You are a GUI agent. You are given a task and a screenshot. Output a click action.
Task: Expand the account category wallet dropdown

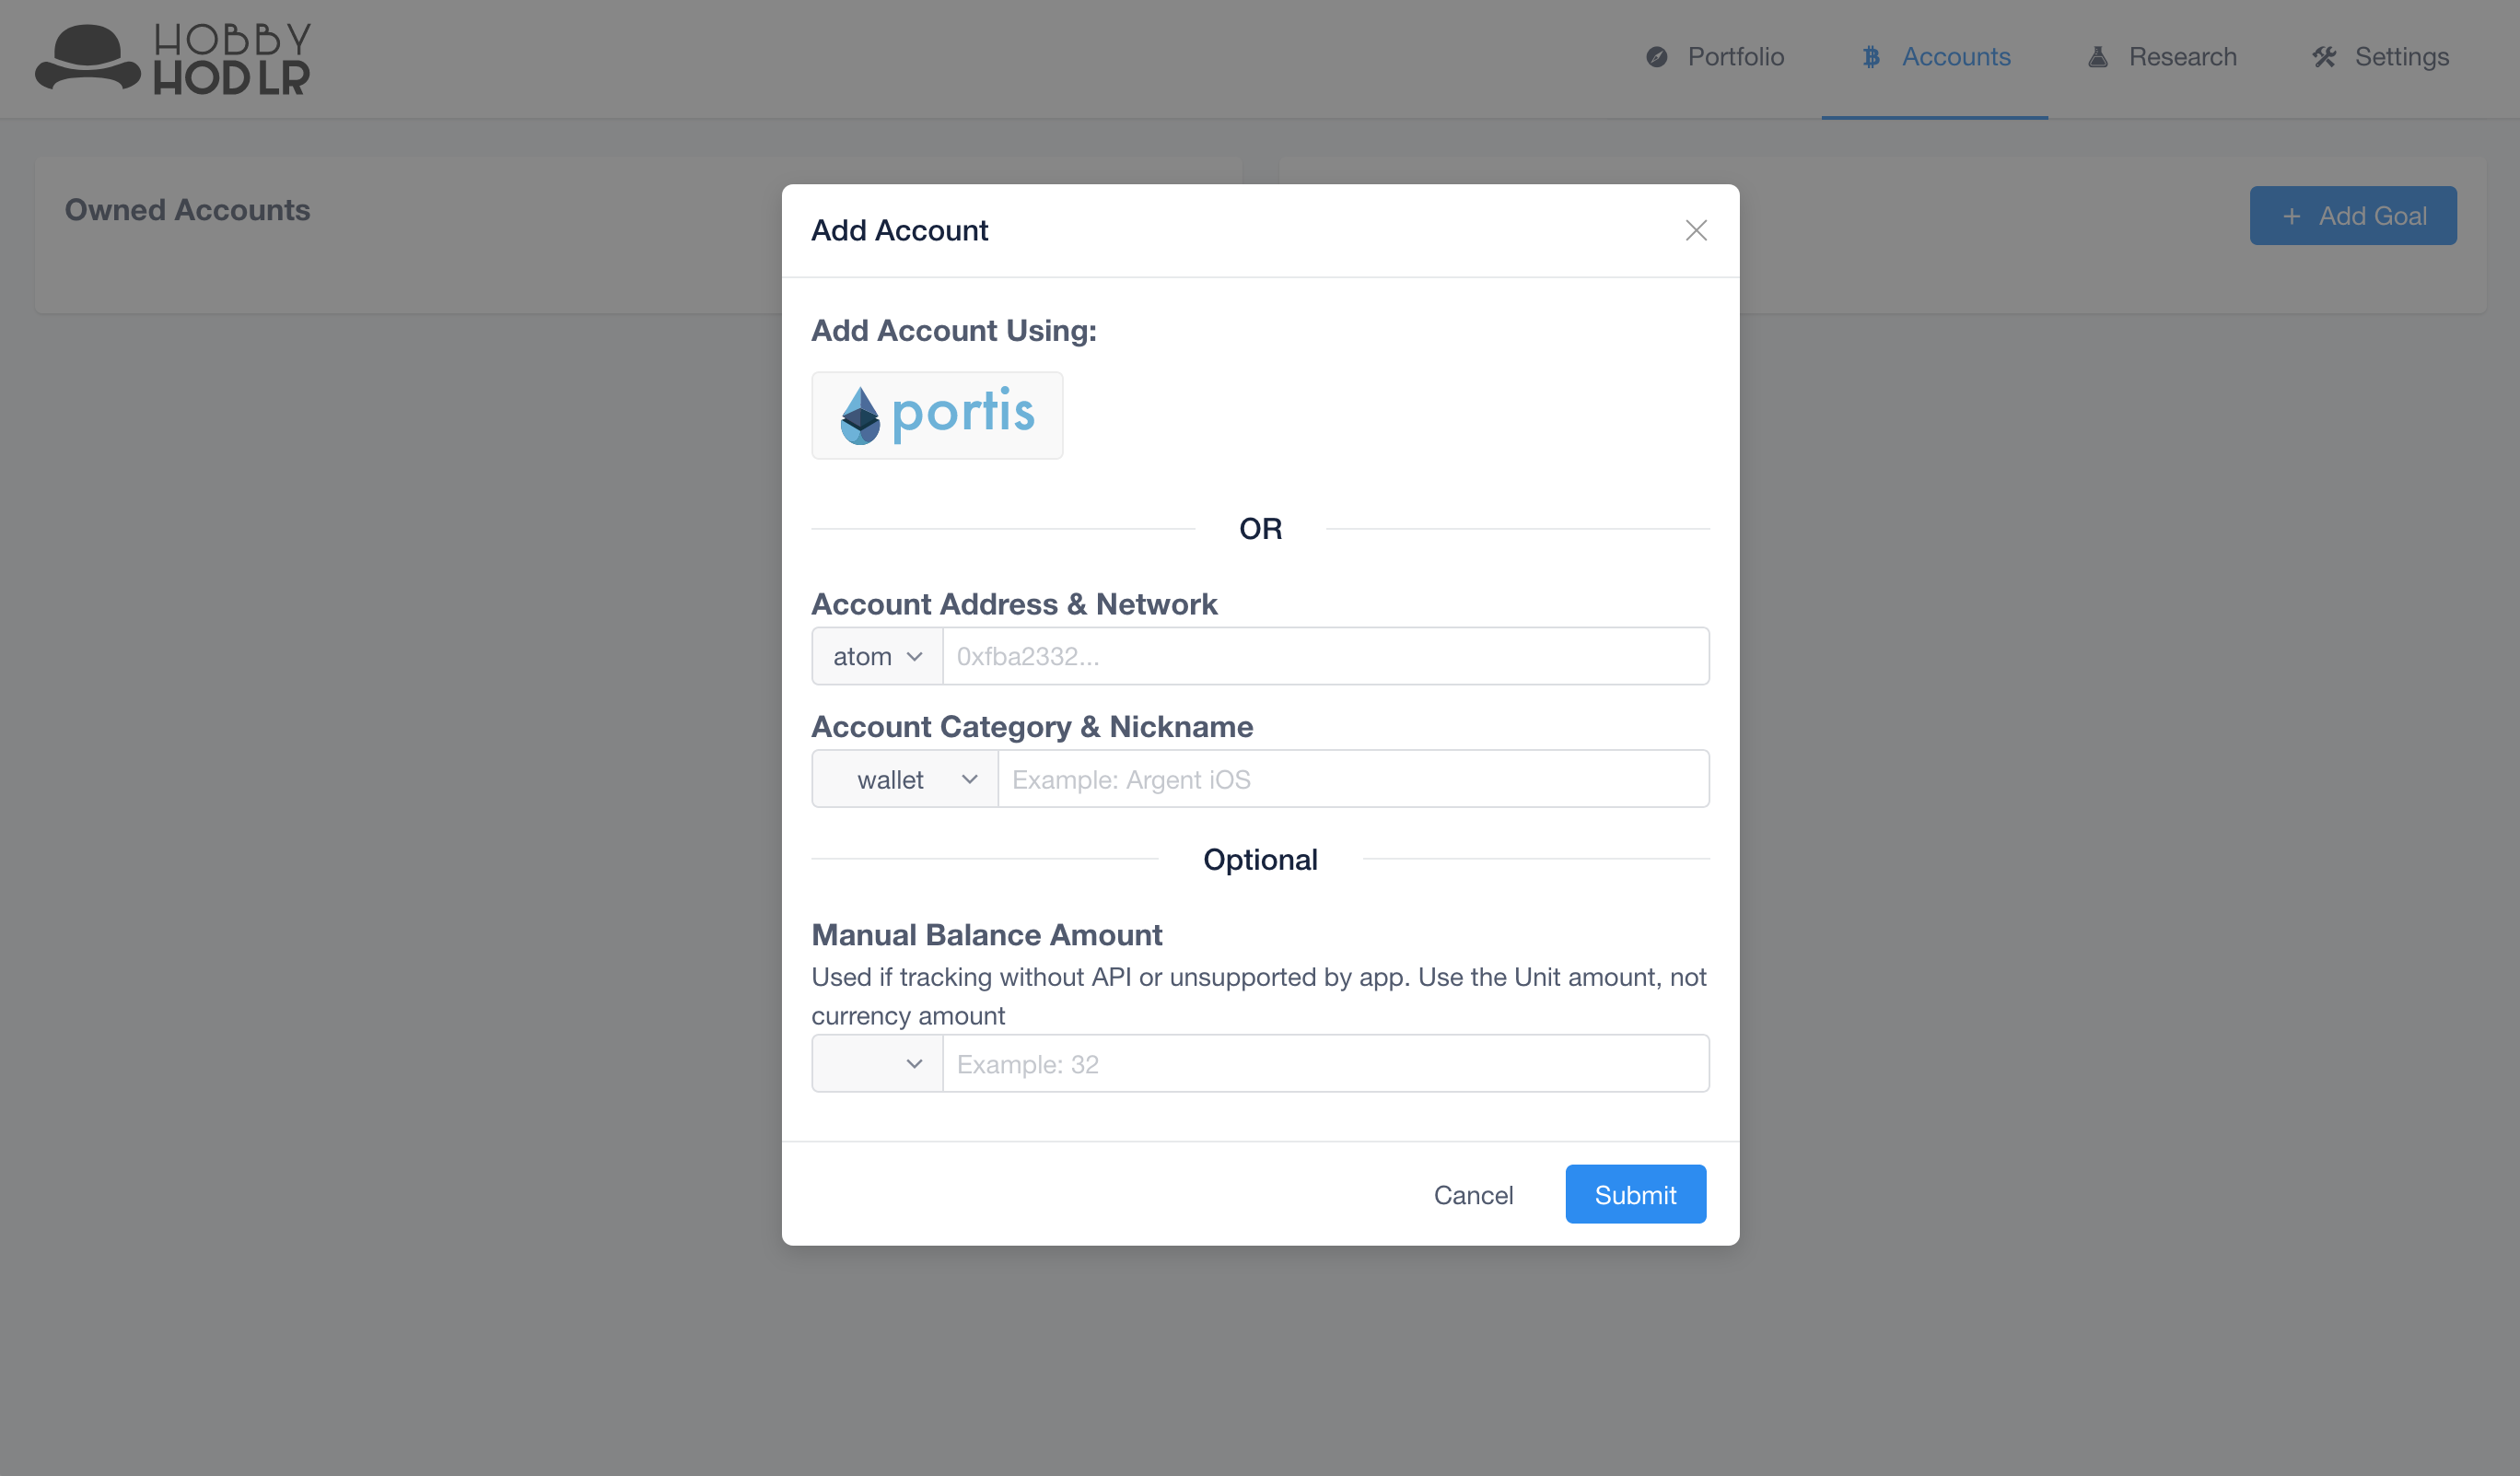pos(906,779)
